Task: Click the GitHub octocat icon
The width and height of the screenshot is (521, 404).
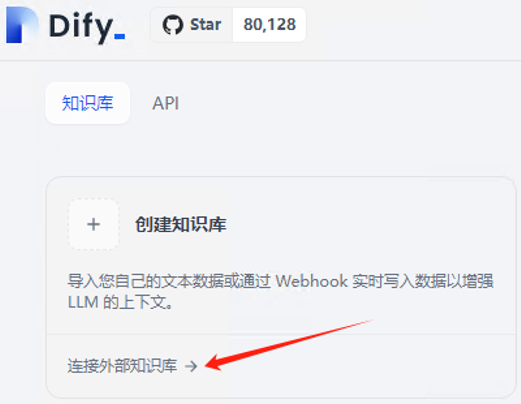Action: pos(173,25)
